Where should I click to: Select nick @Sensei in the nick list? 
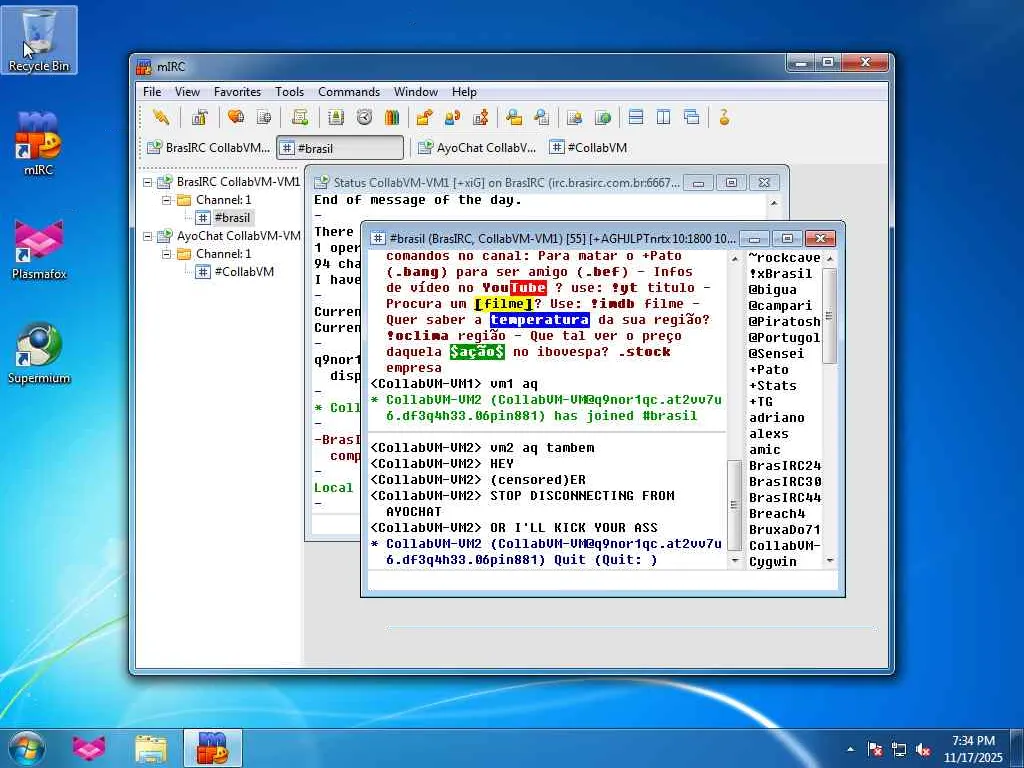coord(776,353)
